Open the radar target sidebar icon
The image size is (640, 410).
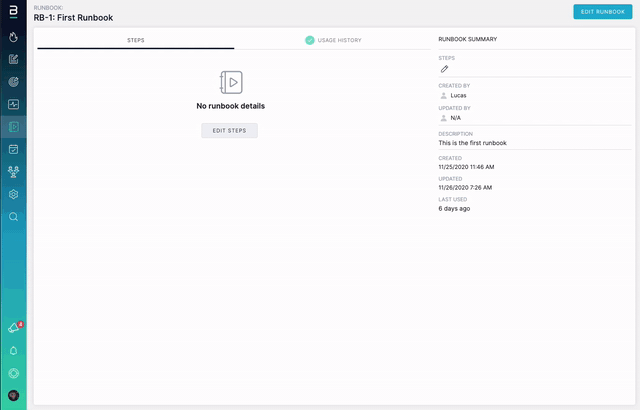[x=13, y=82]
